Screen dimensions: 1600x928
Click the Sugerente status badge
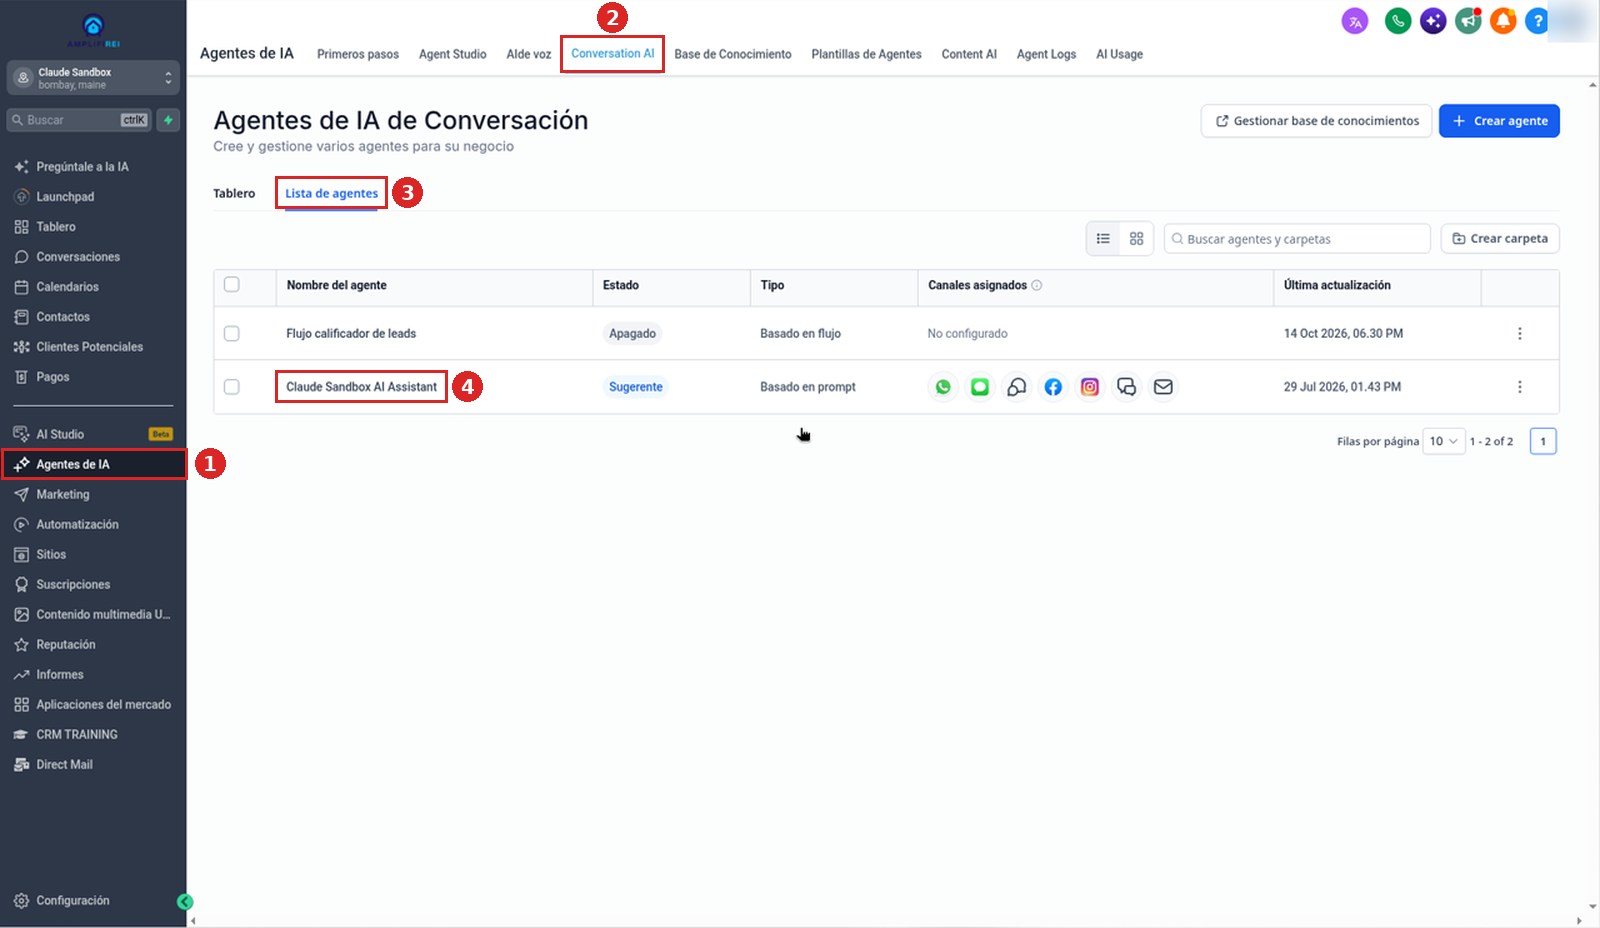coord(636,387)
